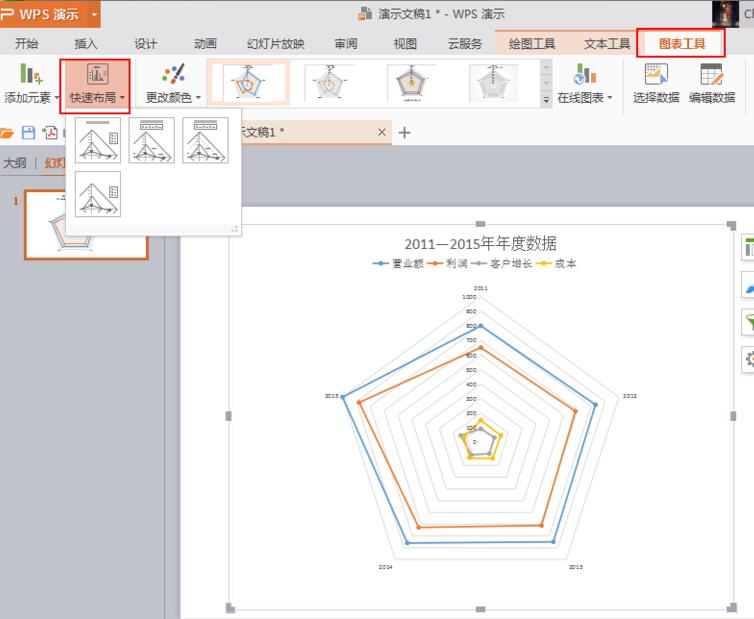This screenshot has height=619, width=754.
Task: Close the 演示文稿1 document tab
Action: tap(382, 132)
